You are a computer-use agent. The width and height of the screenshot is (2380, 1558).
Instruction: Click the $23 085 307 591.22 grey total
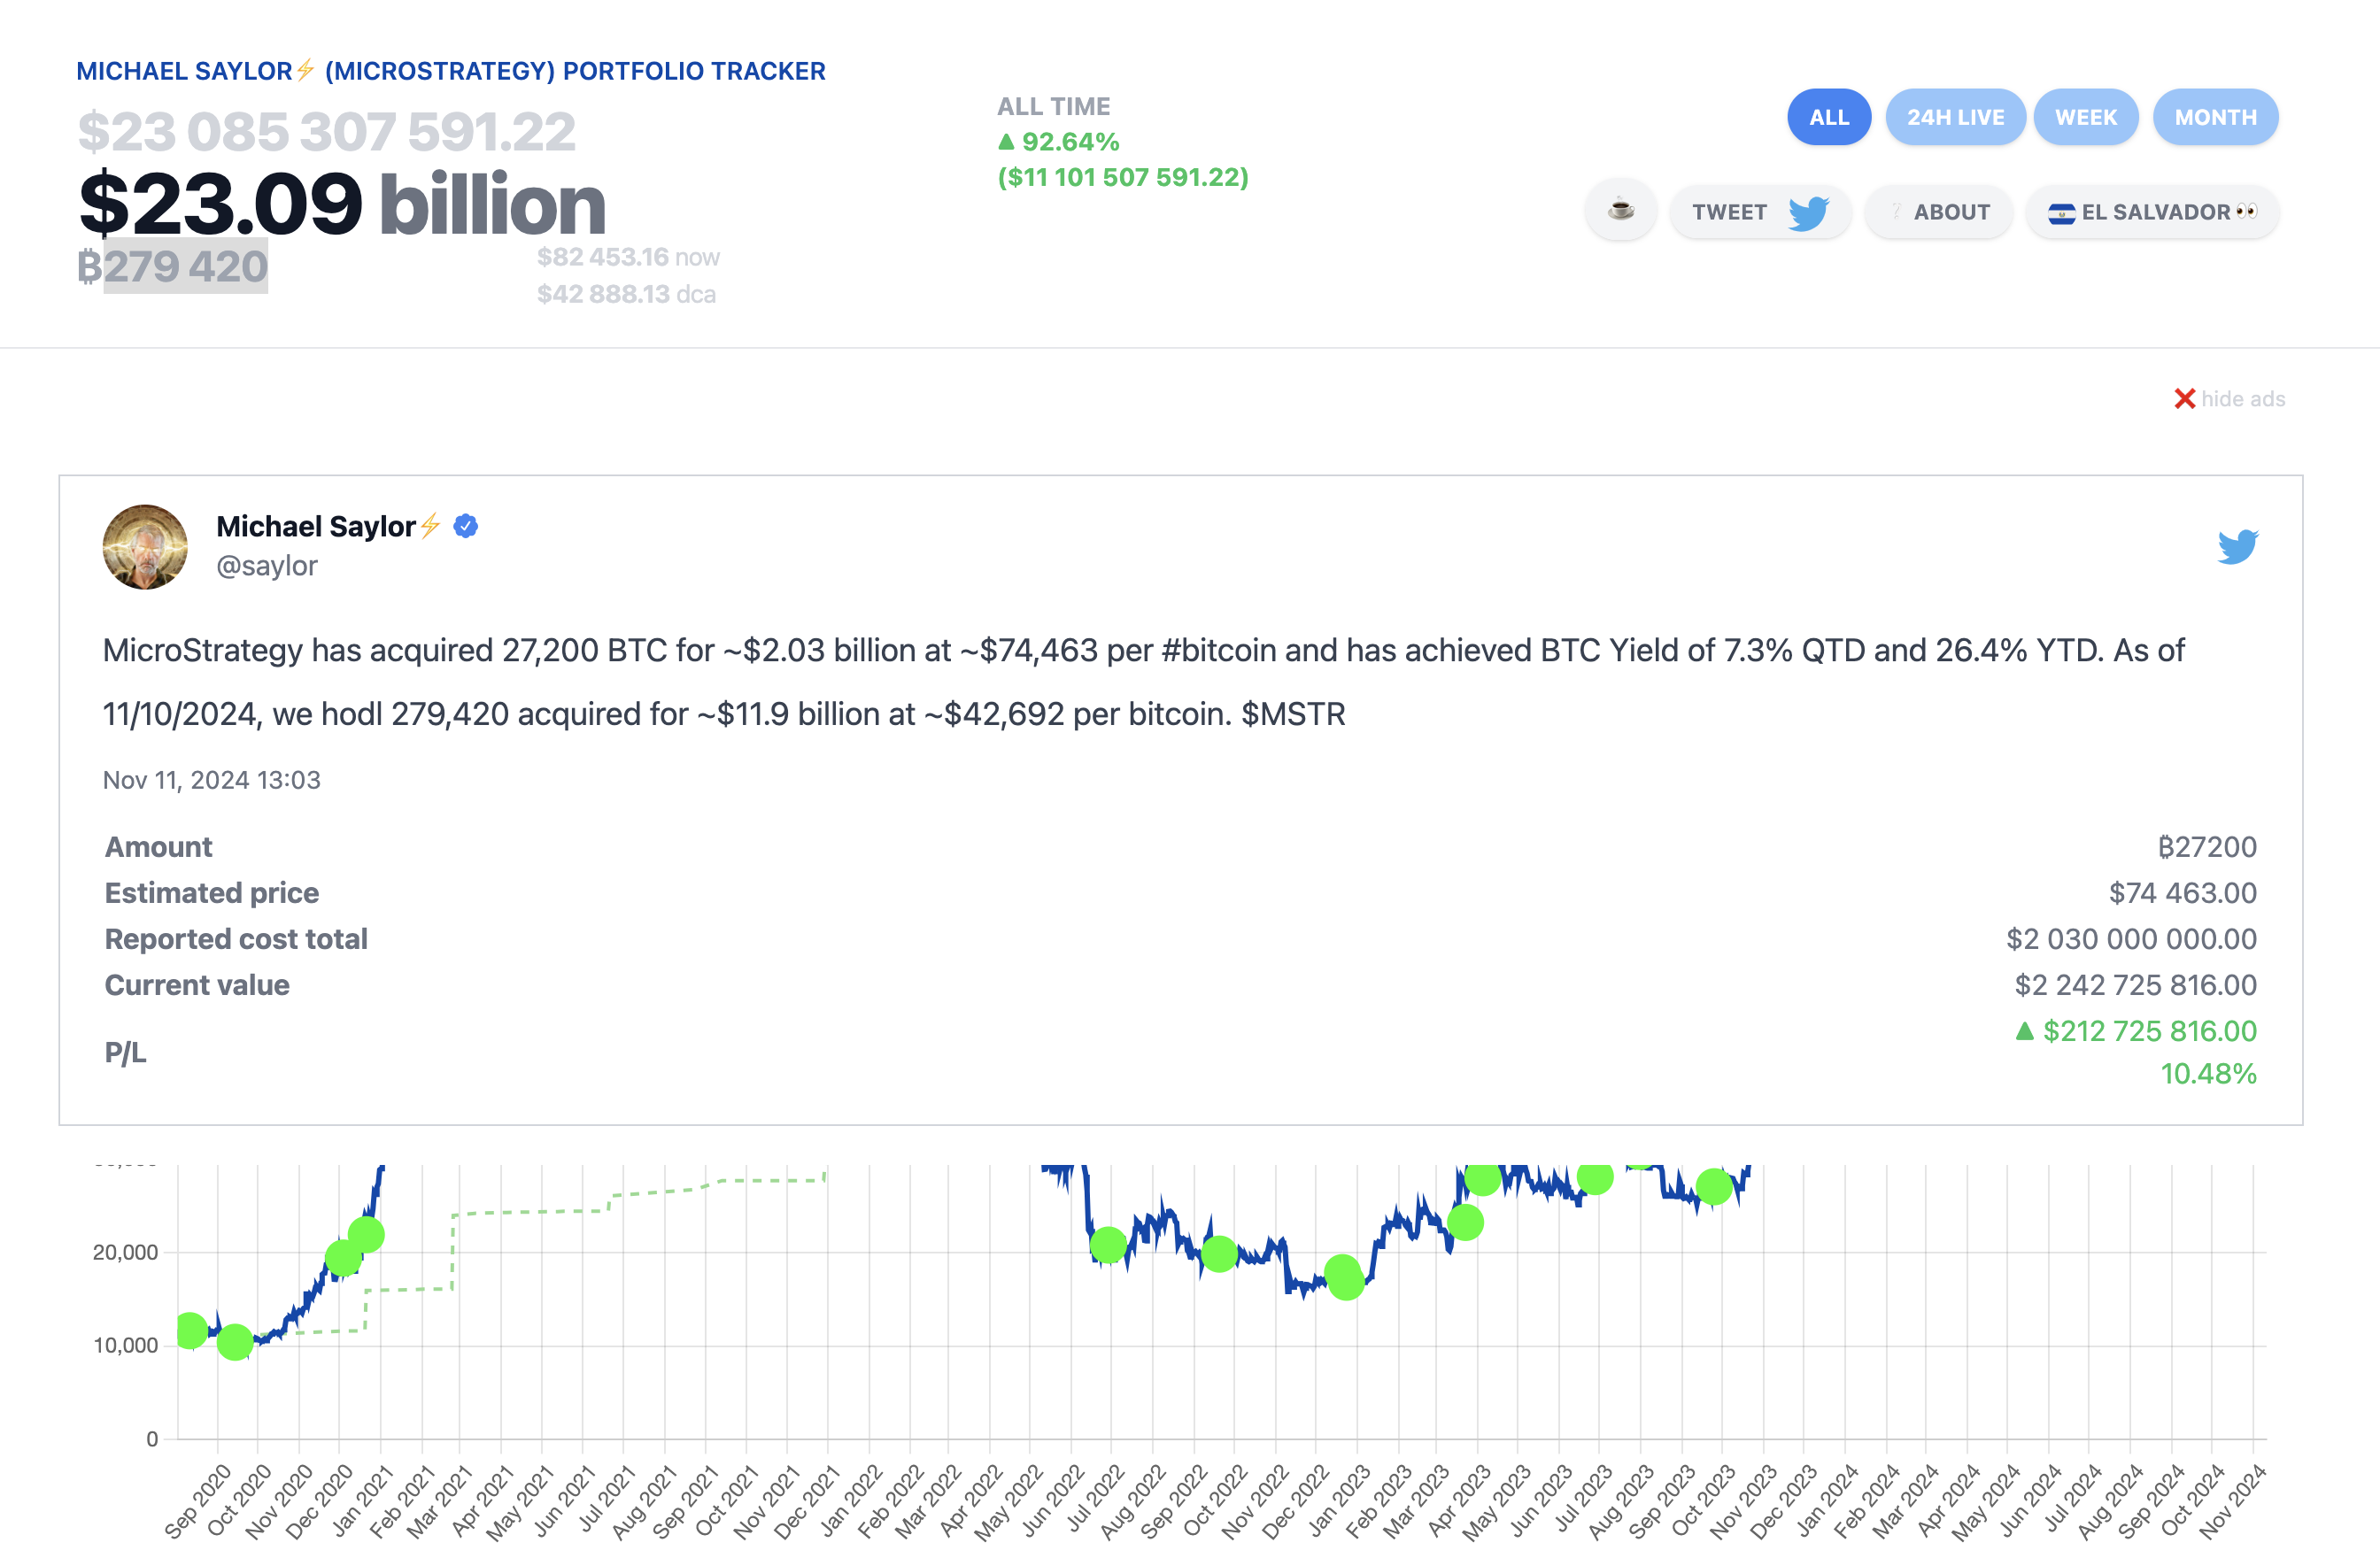[x=327, y=132]
